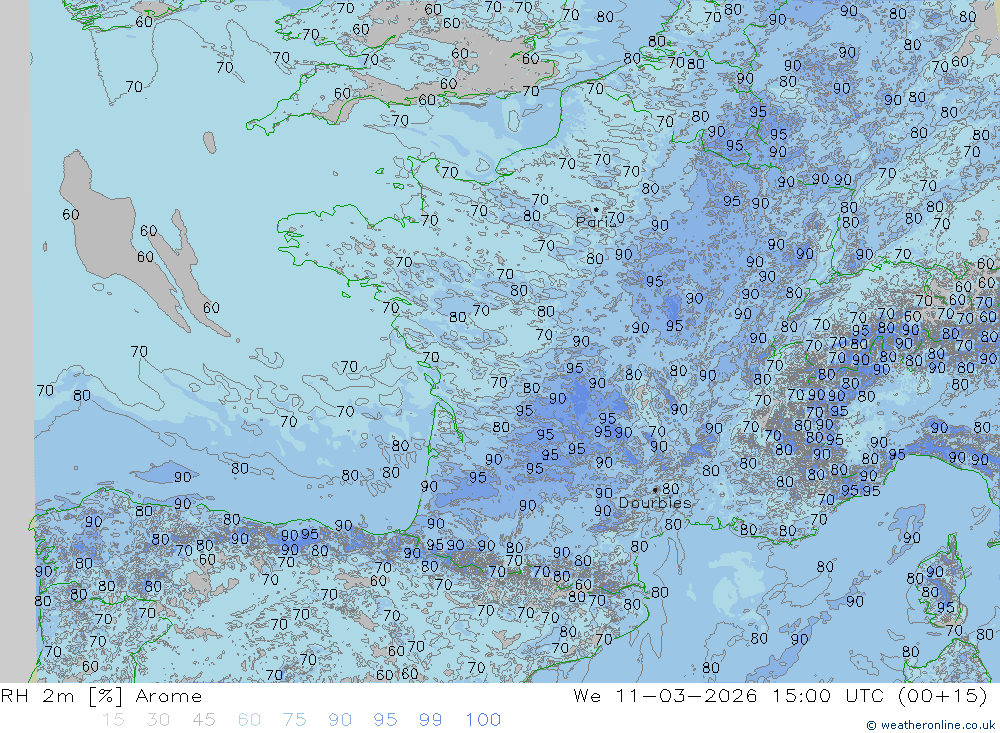Click the Paris city label

pyautogui.click(x=594, y=222)
